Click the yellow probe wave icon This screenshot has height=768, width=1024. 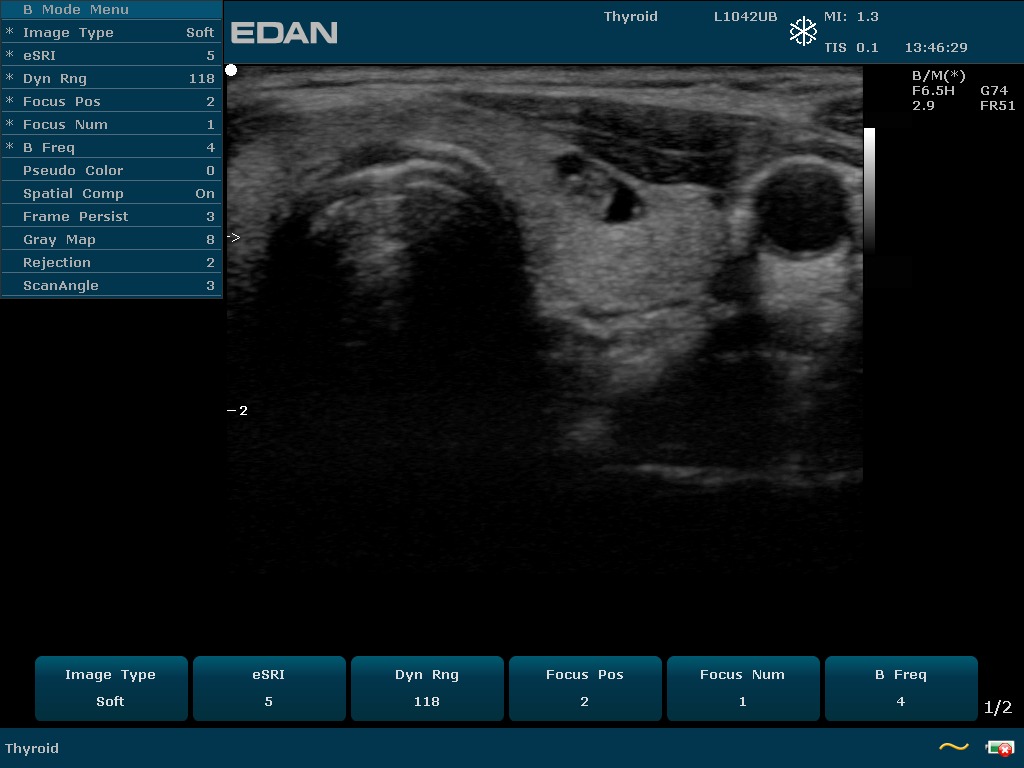tap(953, 747)
